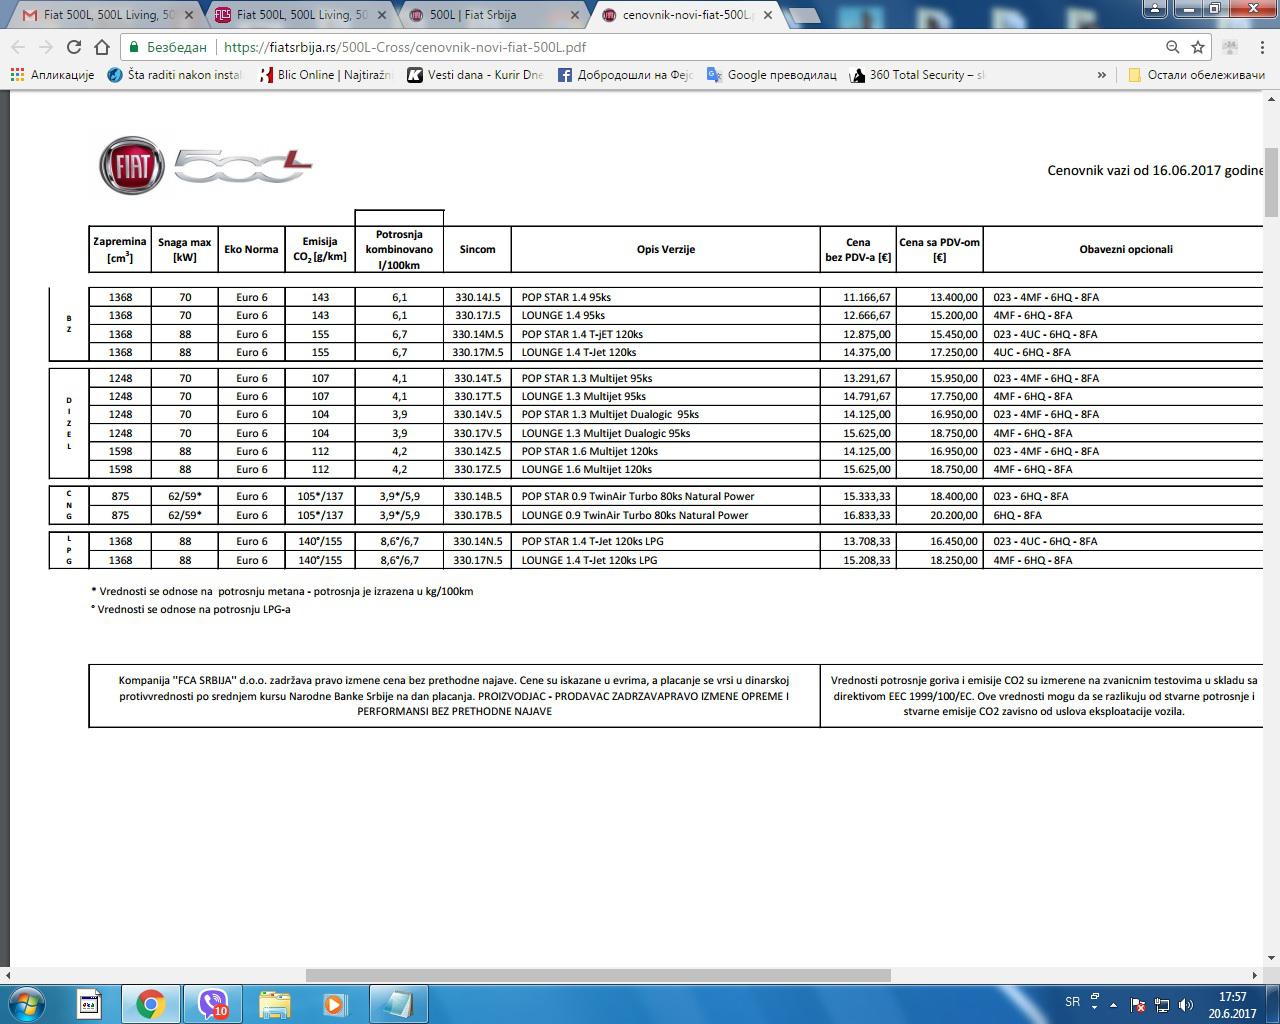Close the Gmail Fiat 500L tab
Viewport: 1280px width, 1024px height.
tap(187, 15)
